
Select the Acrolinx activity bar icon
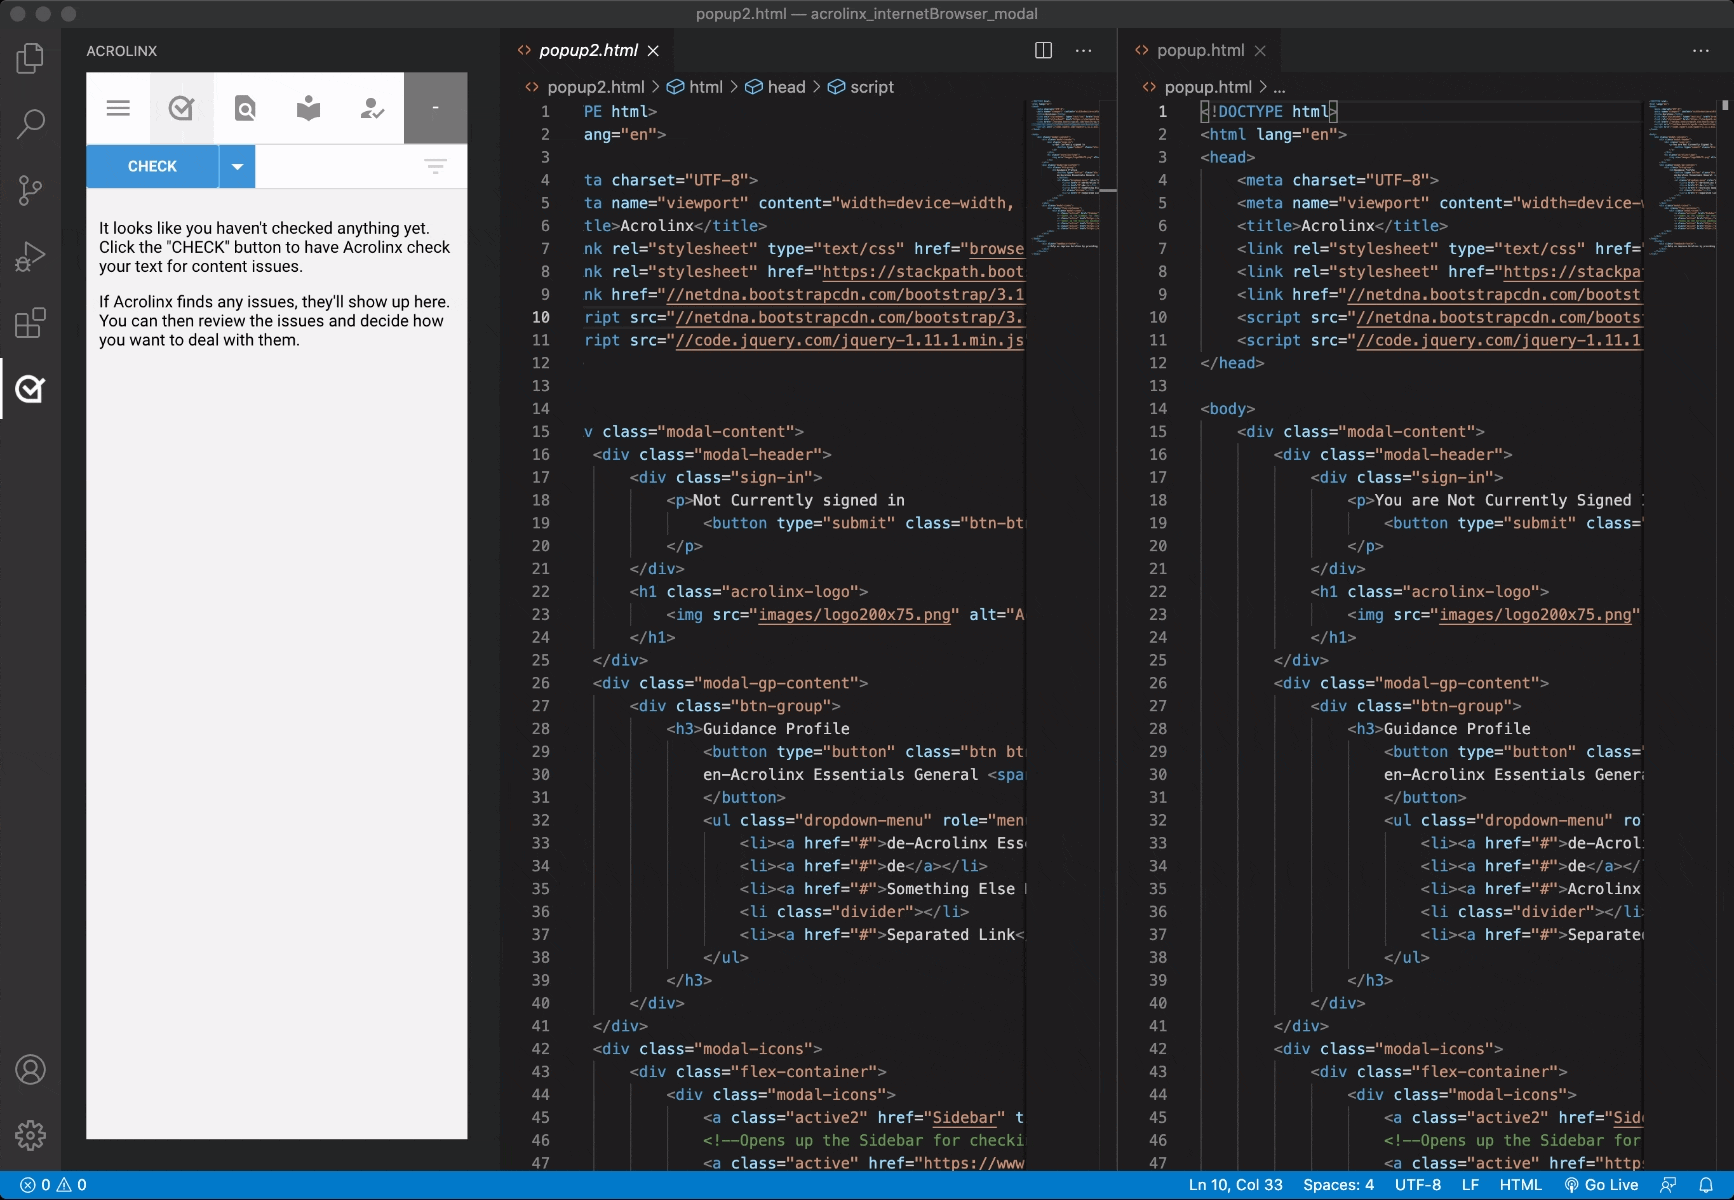point(30,389)
